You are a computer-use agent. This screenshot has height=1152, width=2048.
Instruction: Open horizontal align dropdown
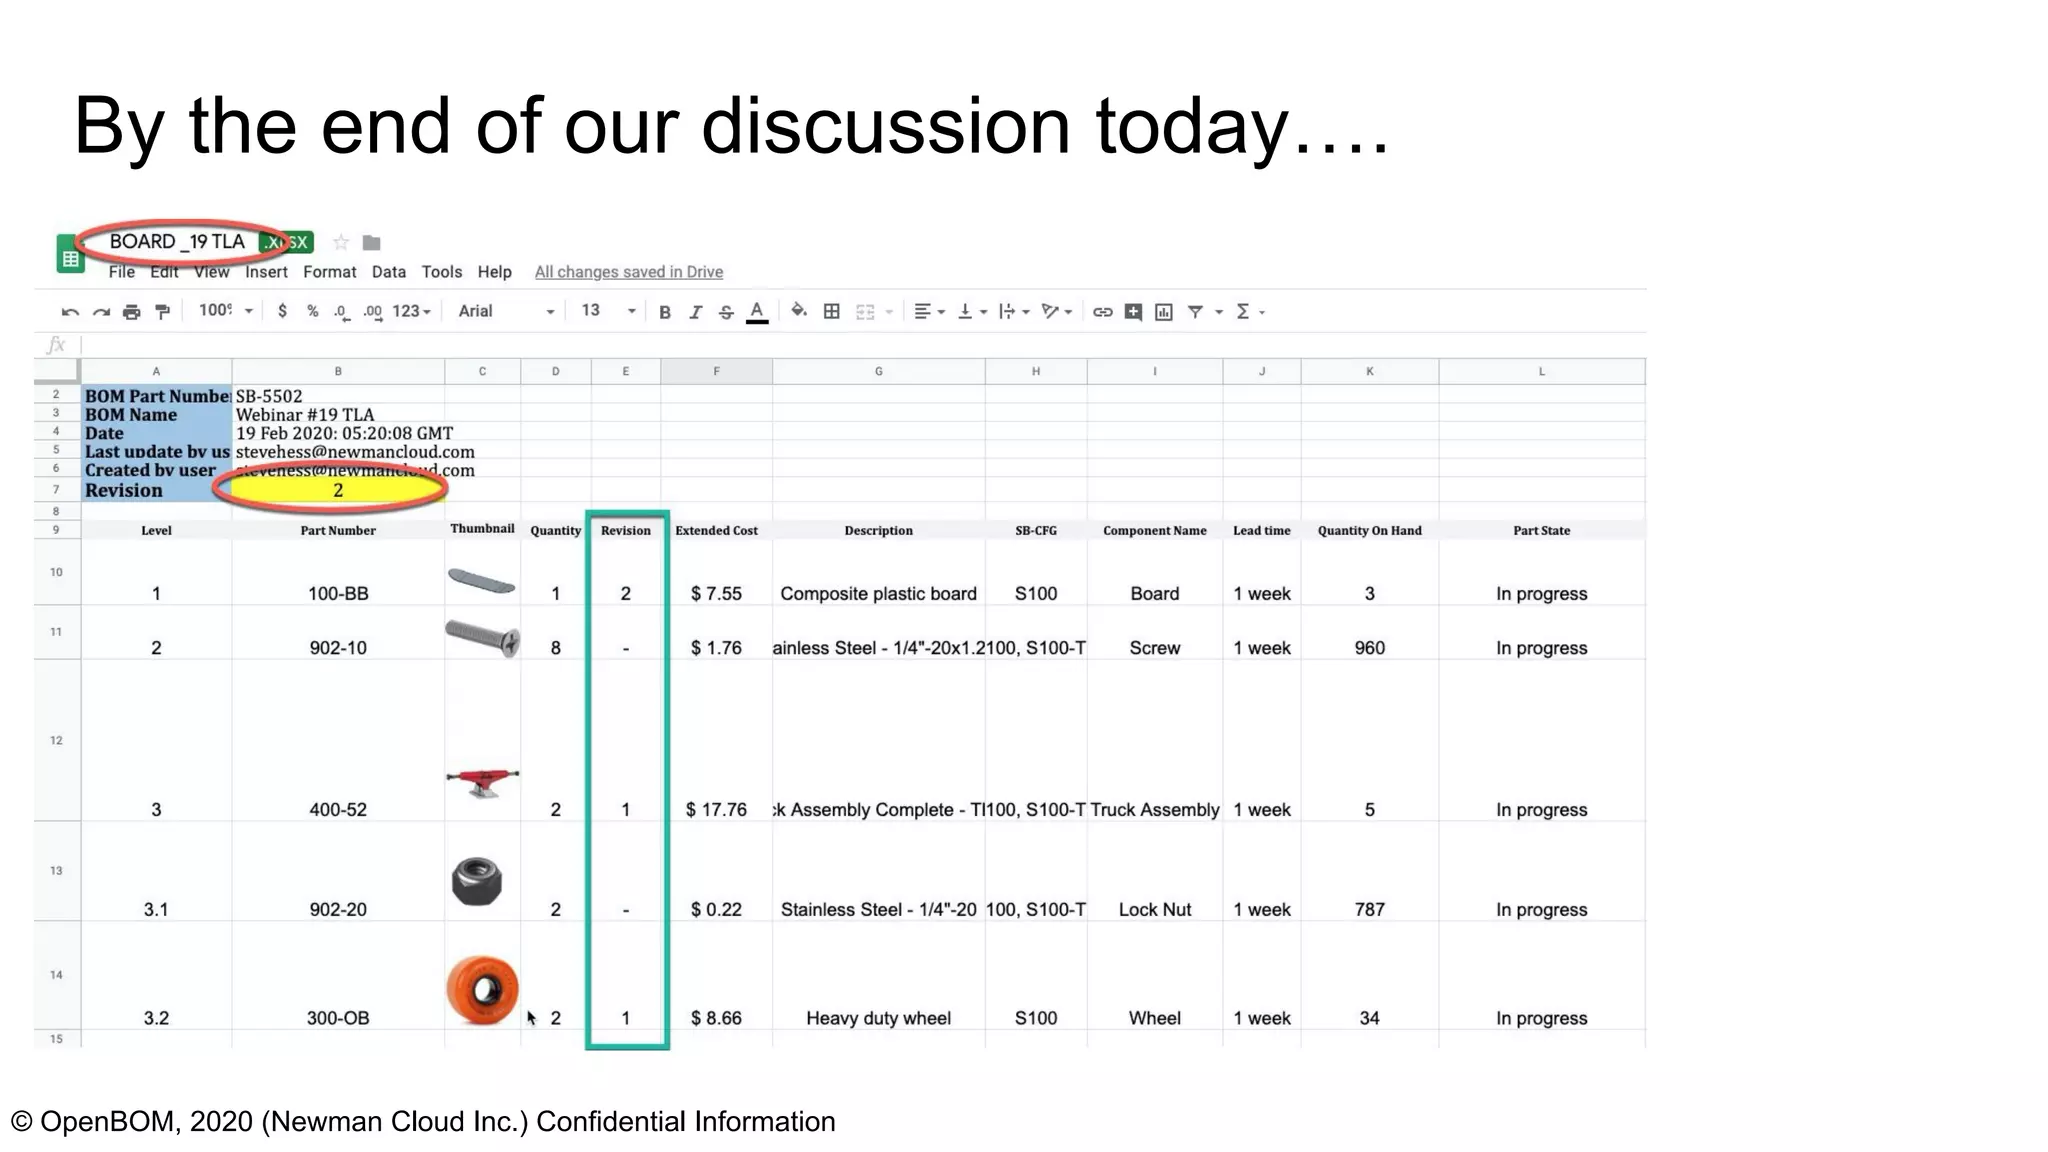pyautogui.click(x=929, y=312)
